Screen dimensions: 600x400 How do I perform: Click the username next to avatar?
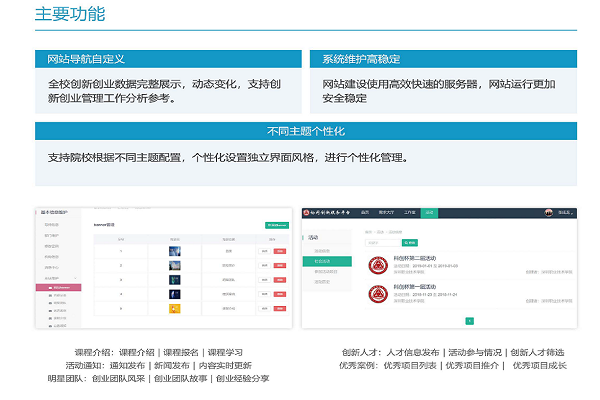564,213
